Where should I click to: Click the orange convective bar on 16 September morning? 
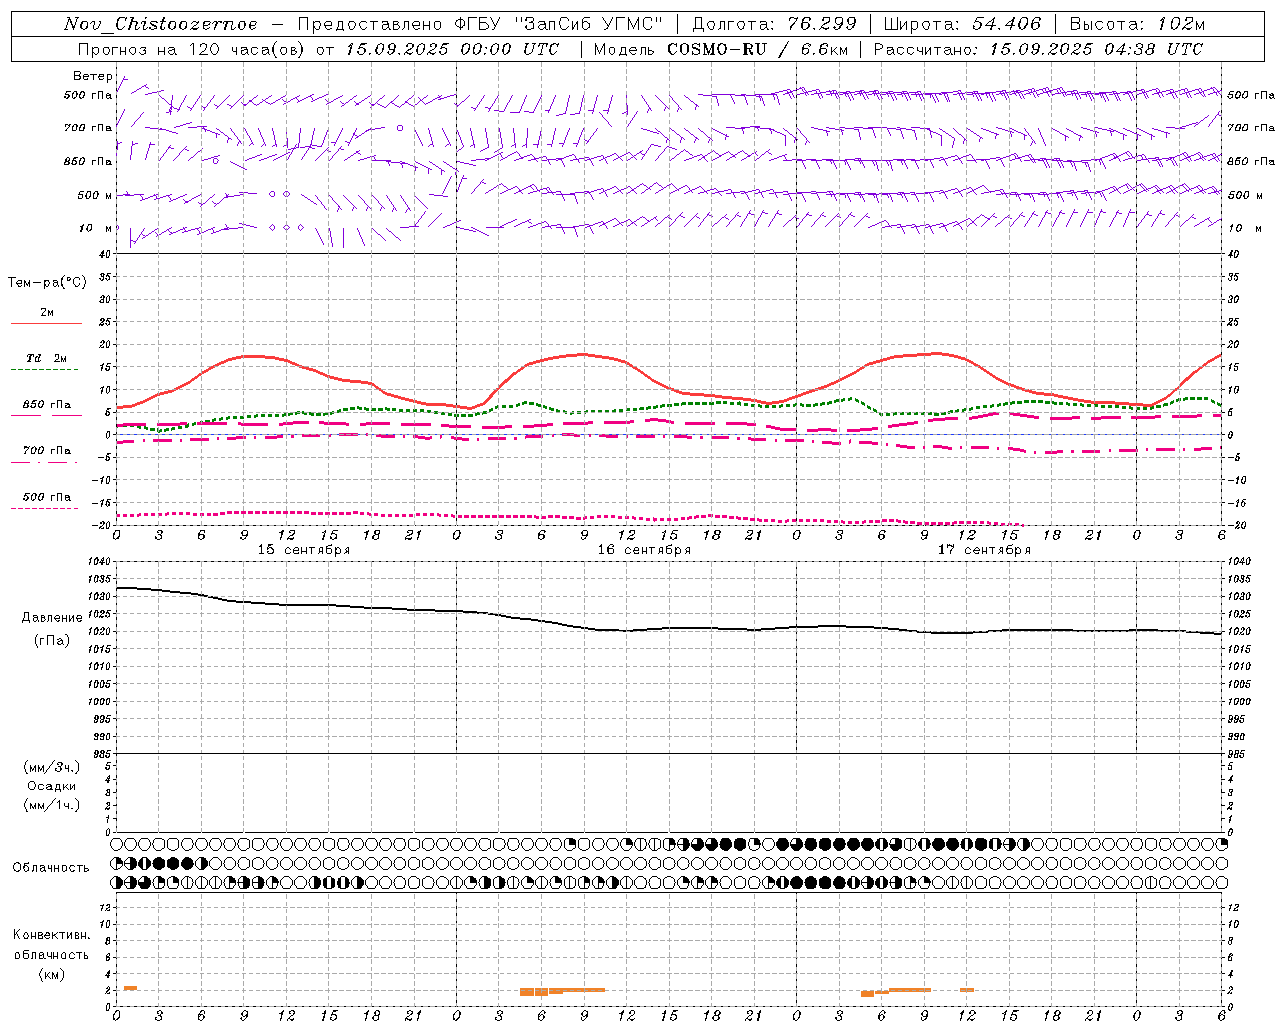[x=562, y=991]
